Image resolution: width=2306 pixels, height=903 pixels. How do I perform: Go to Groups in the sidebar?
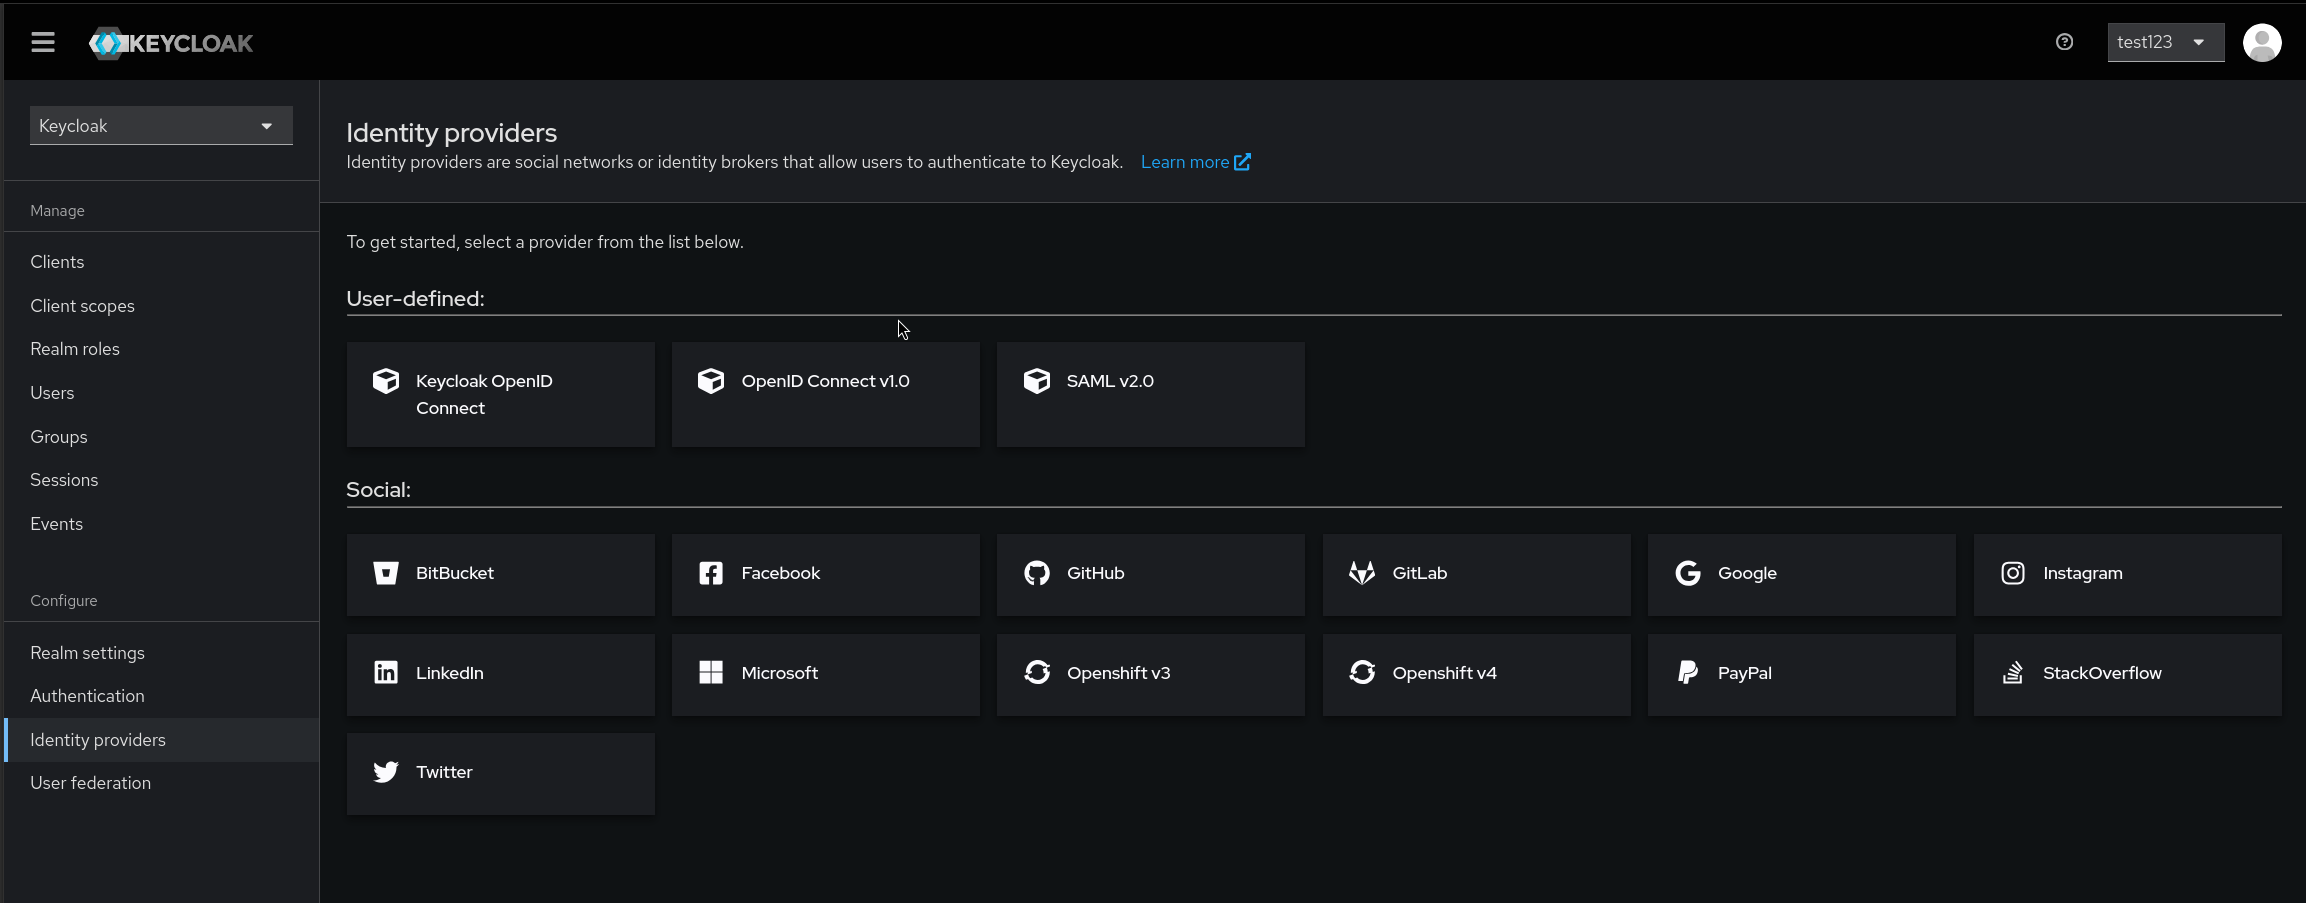click(x=59, y=437)
